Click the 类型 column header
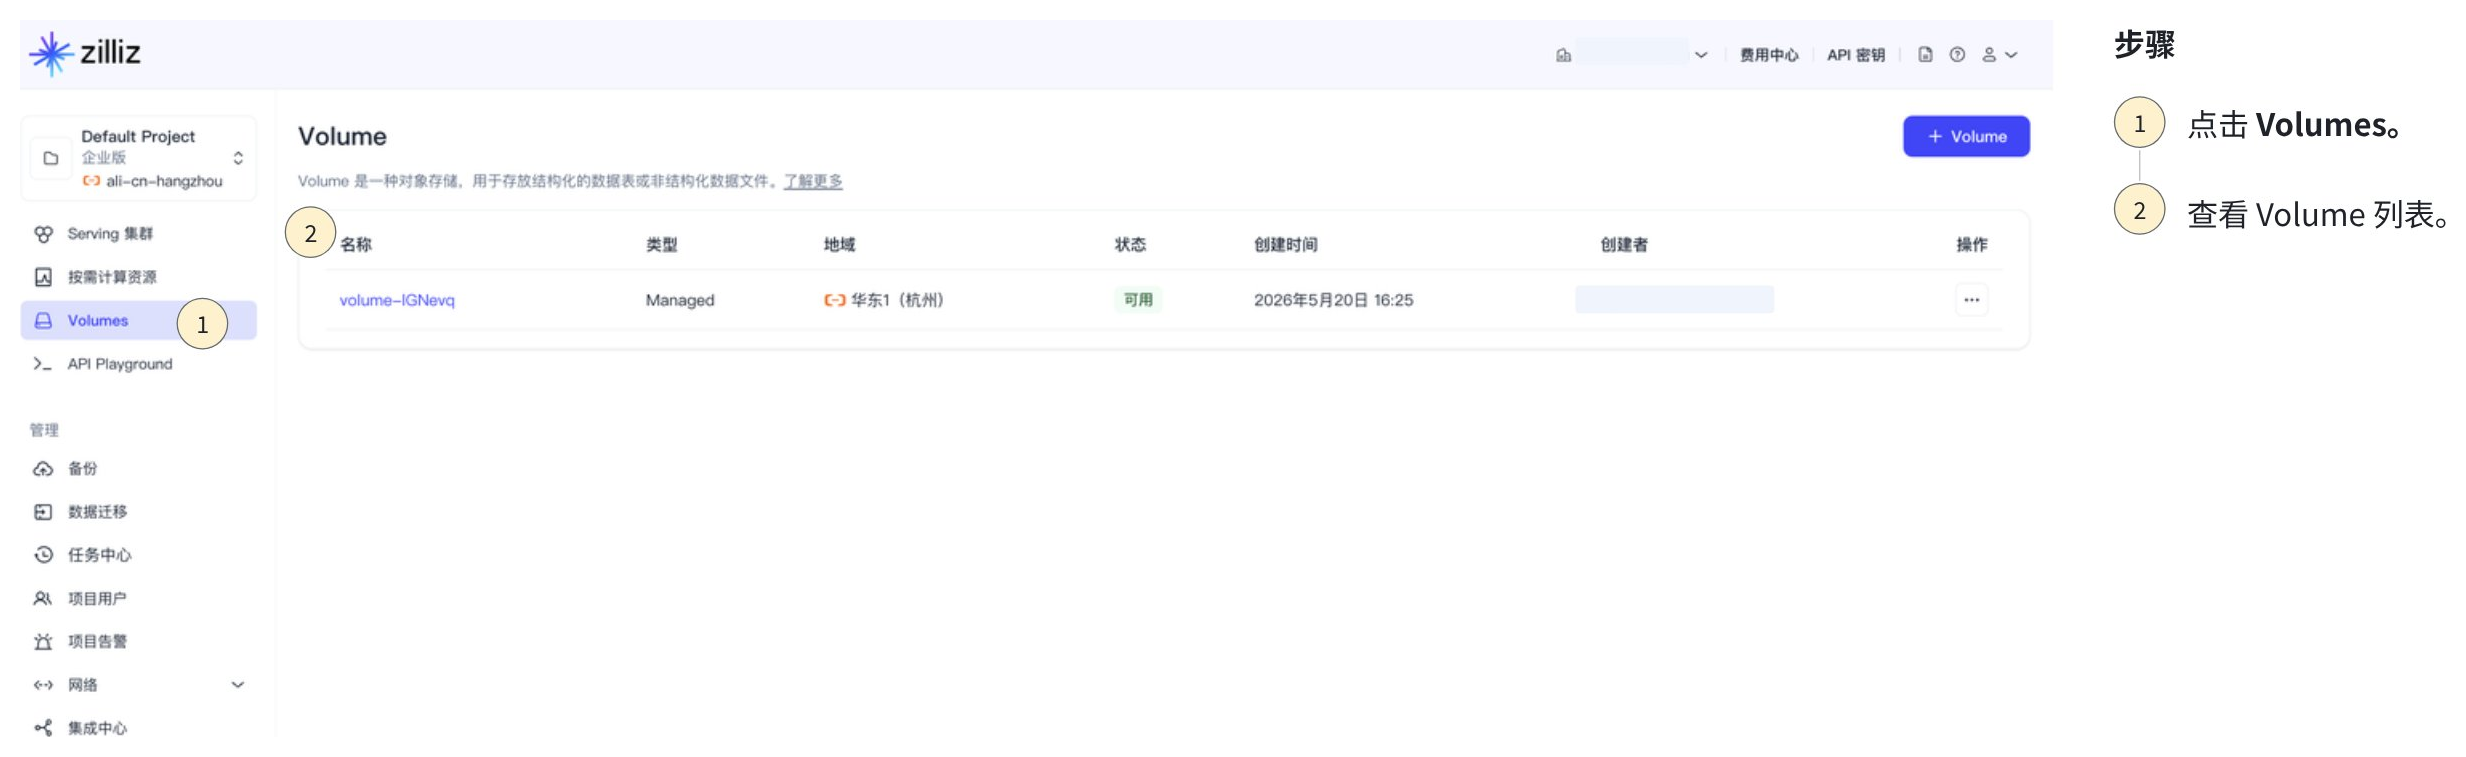Viewport: 2466px width, 757px height. click(x=662, y=245)
